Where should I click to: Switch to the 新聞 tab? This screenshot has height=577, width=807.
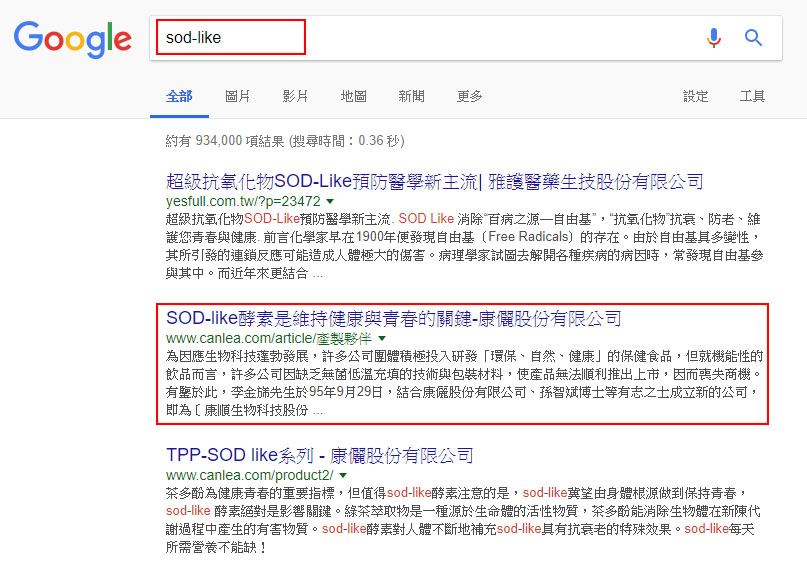[412, 96]
